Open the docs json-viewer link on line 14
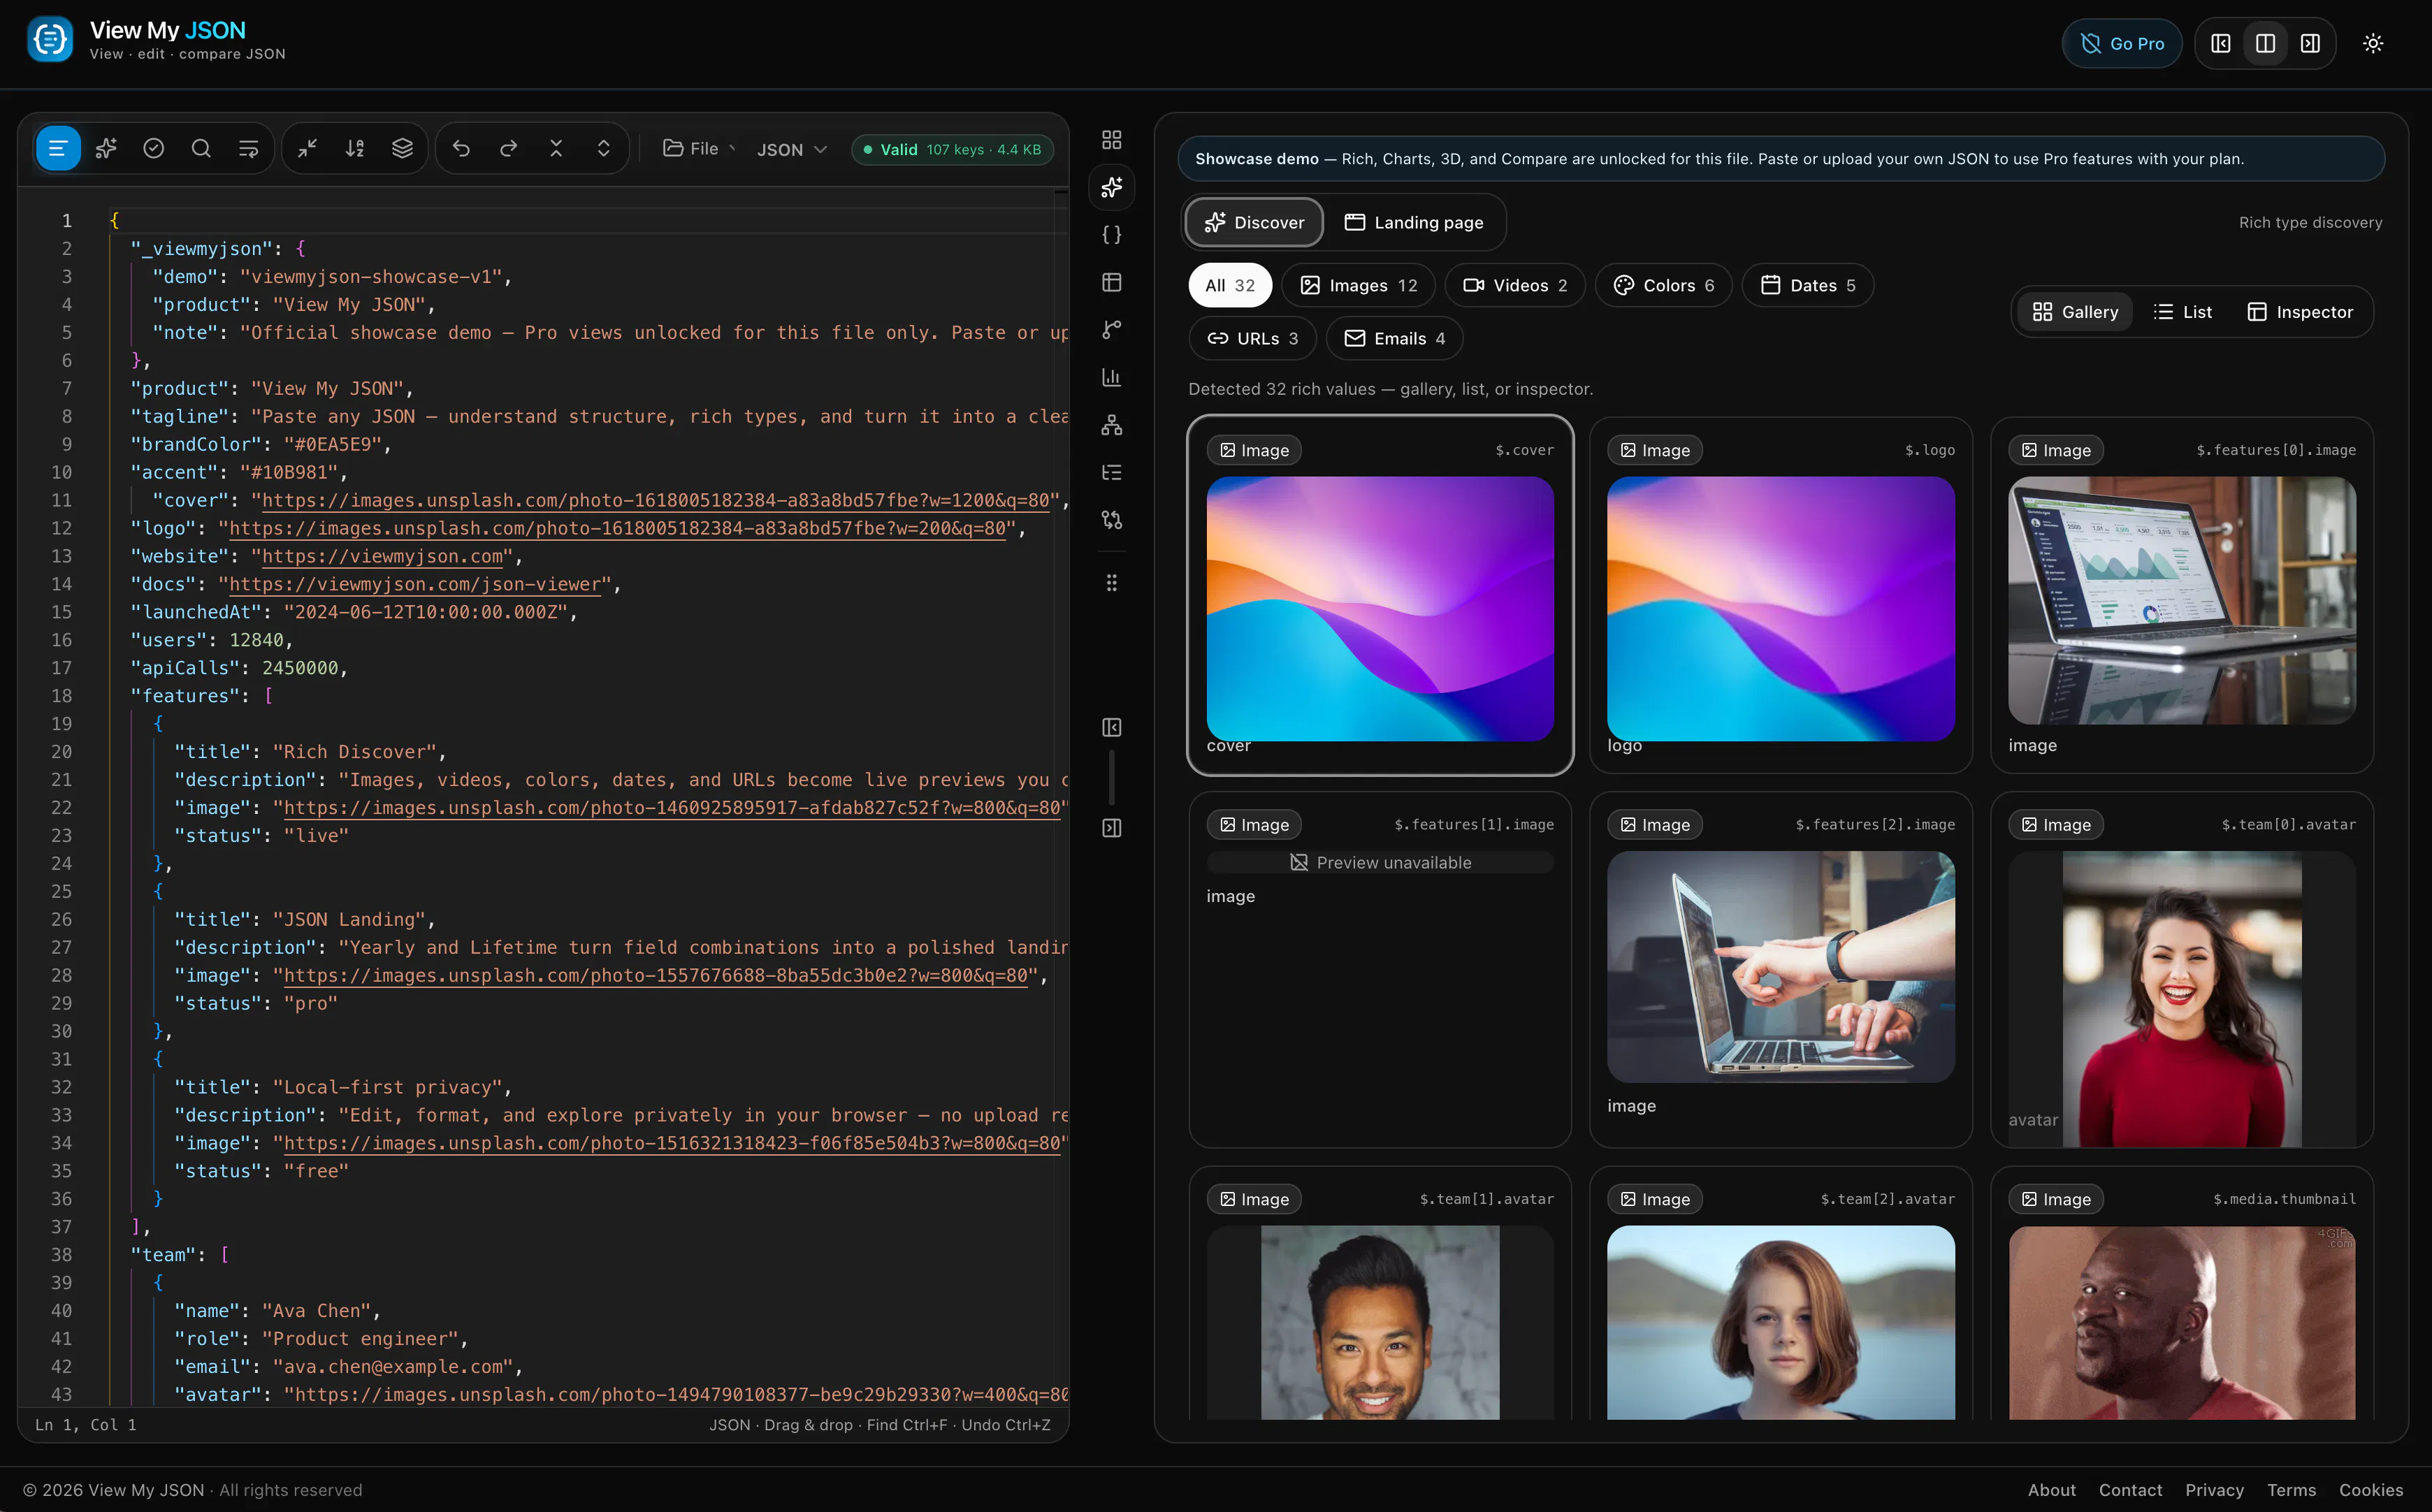2432x1512 pixels. [x=415, y=584]
